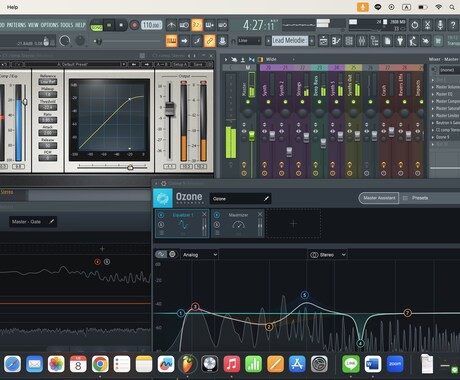Viewport: 460px width, 380px height.
Task: Toggle the countdown before recording icon
Action: pyautogui.click(x=197, y=25)
